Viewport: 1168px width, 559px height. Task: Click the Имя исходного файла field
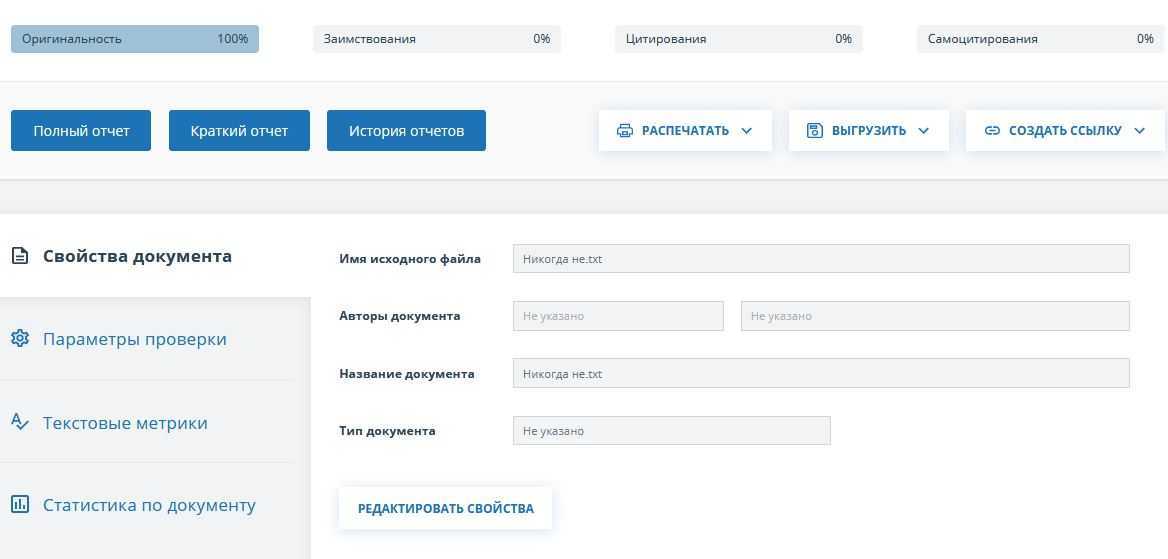820,259
